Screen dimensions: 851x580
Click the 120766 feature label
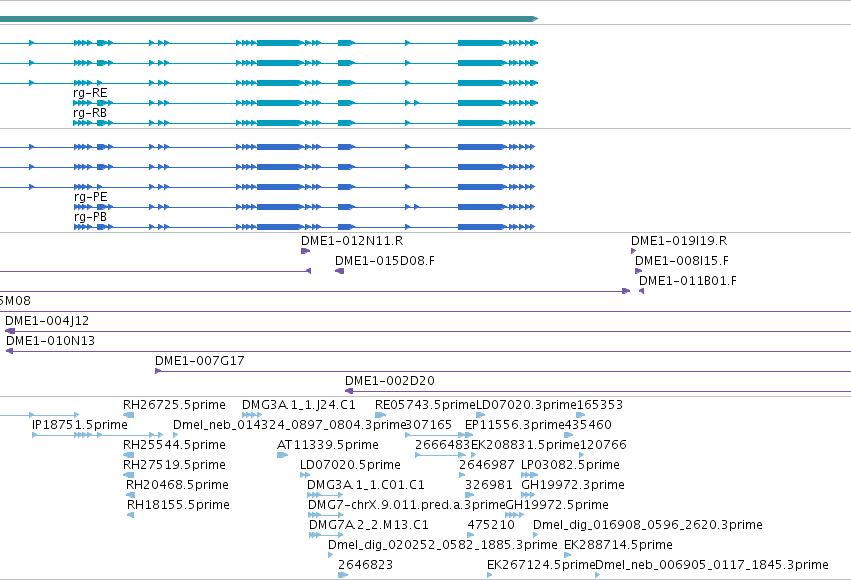604,445
